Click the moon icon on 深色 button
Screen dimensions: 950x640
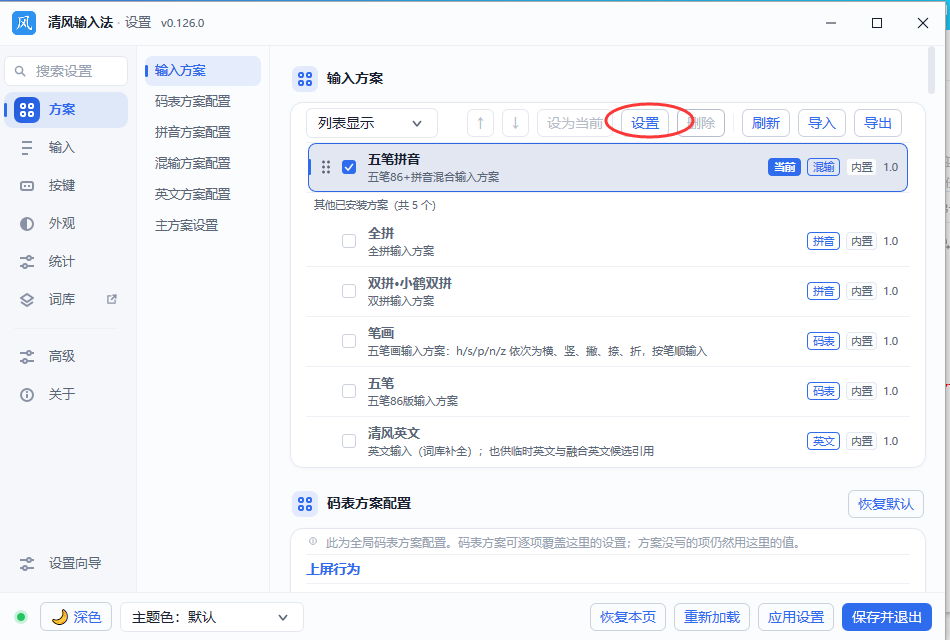59,617
